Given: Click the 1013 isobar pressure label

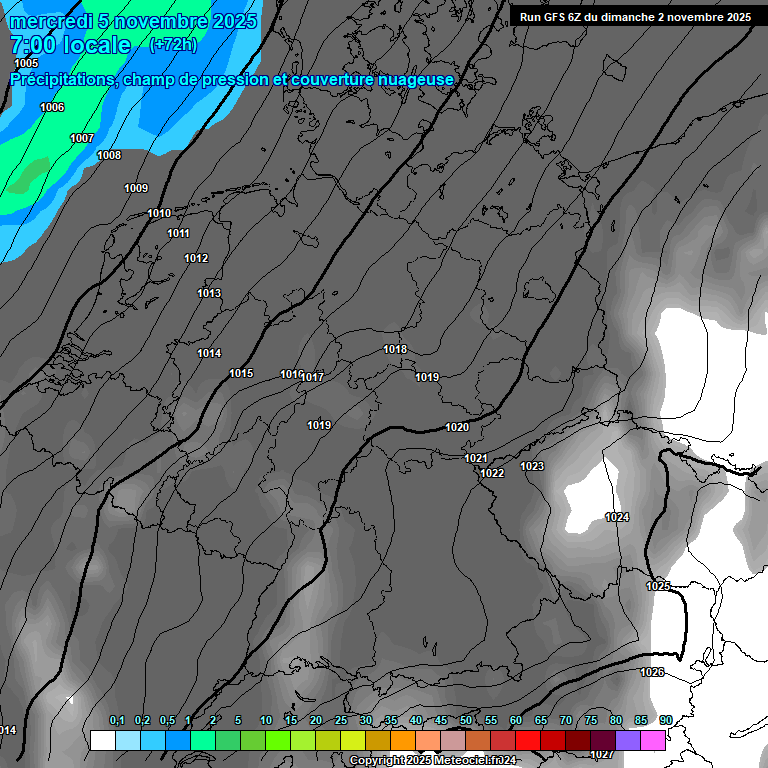Looking at the screenshot, I should 209,293.
